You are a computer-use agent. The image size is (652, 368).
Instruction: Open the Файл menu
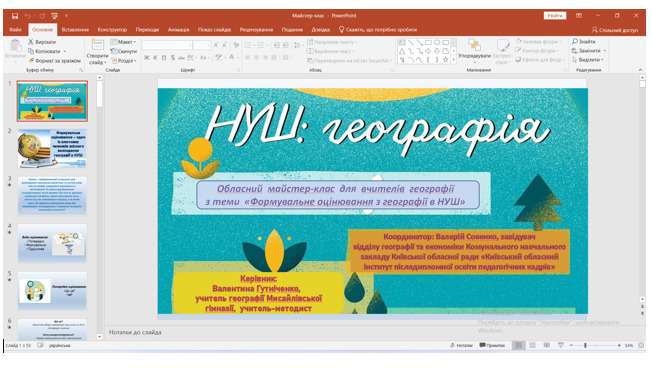(15, 30)
